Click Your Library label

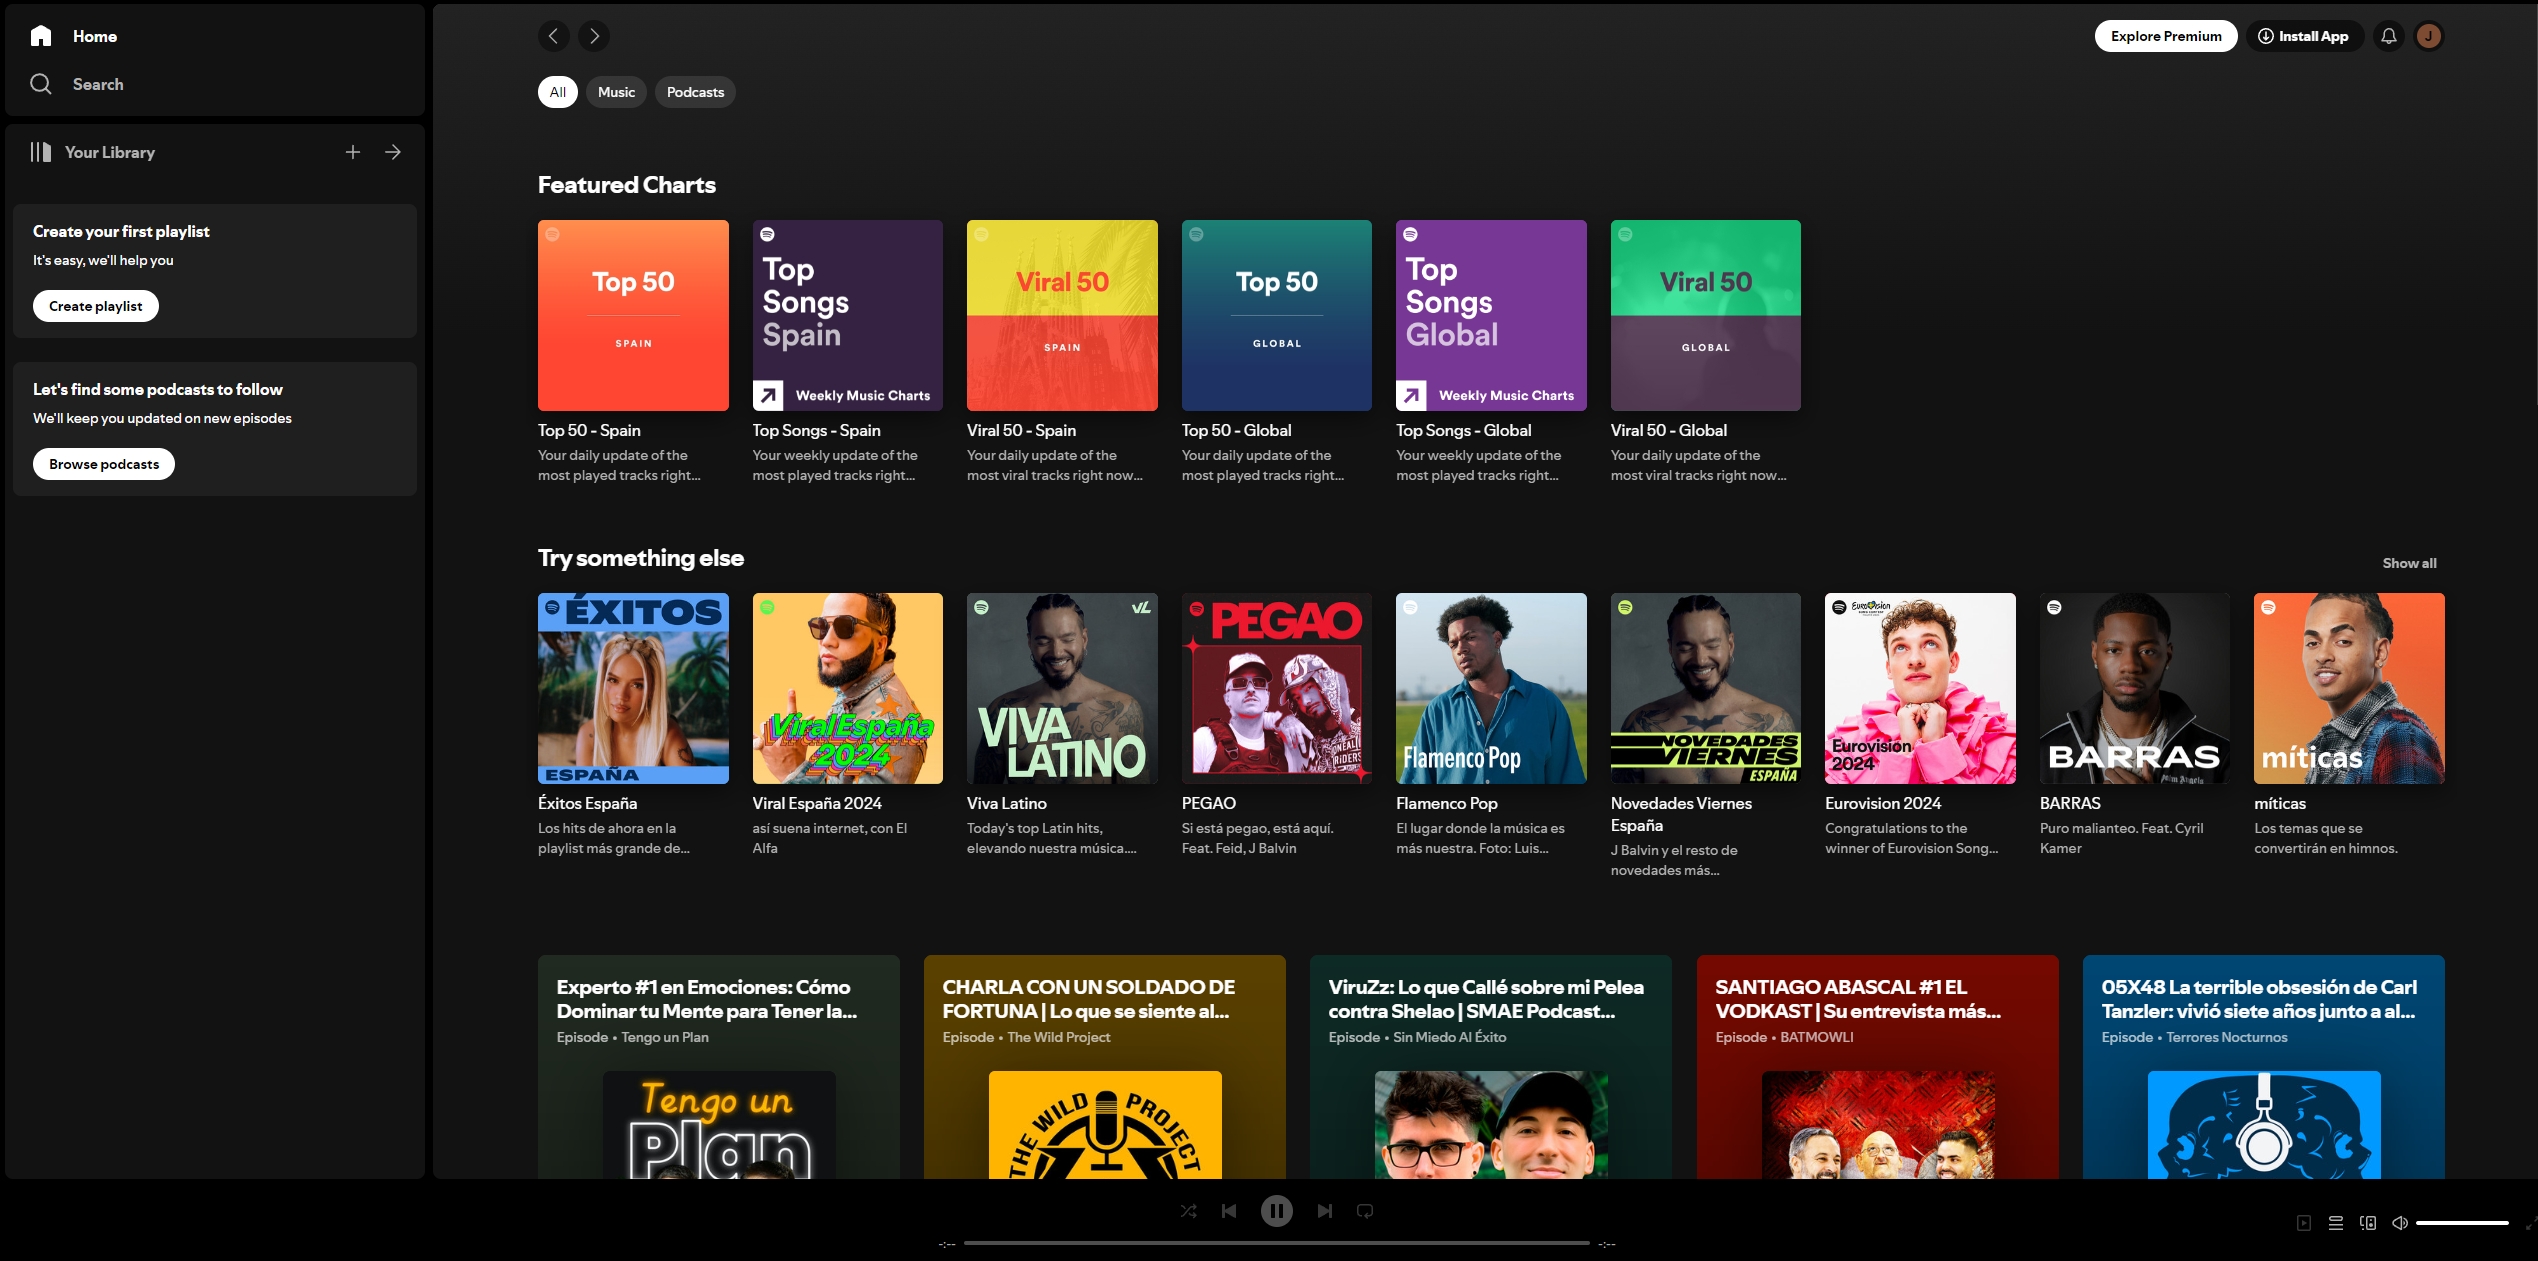click(110, 152)
